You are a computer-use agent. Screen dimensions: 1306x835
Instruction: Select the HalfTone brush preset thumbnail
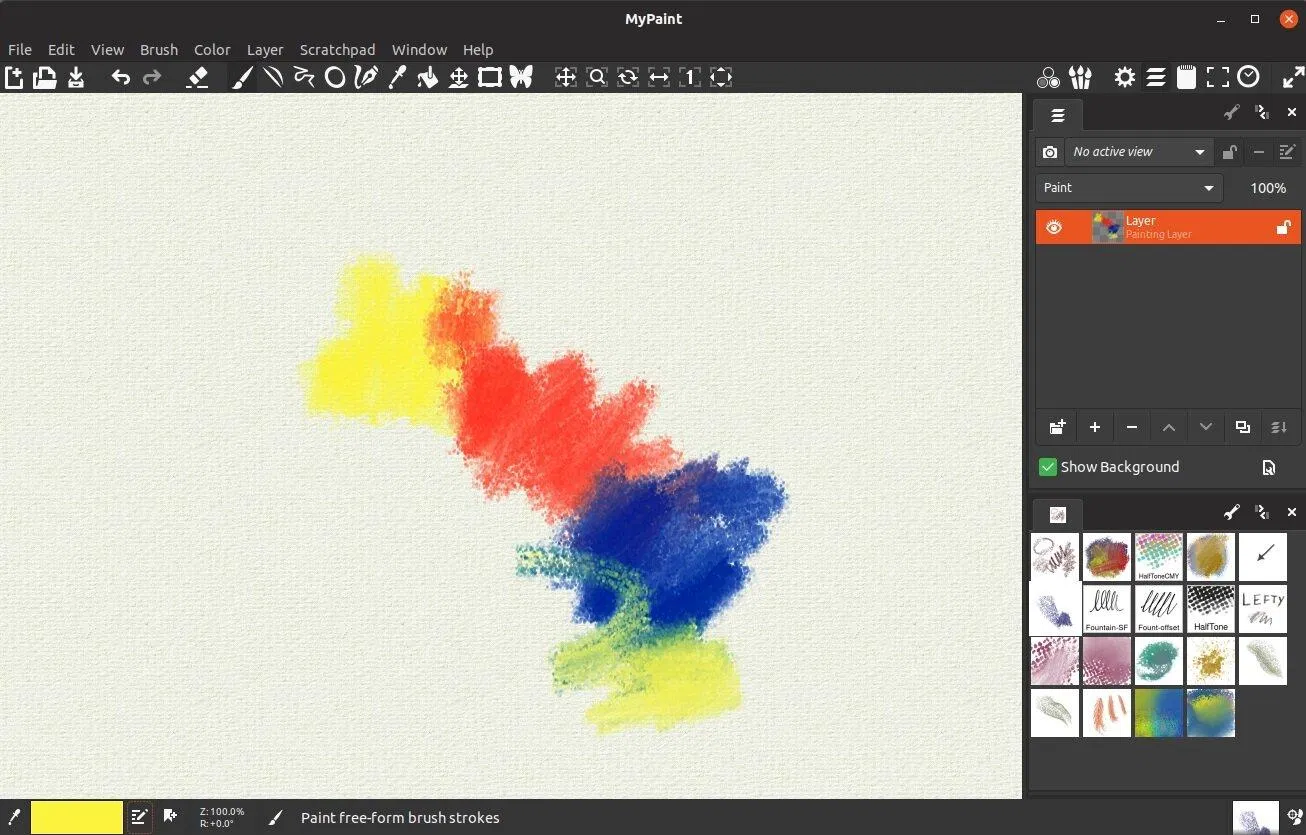click(1211, 609)
